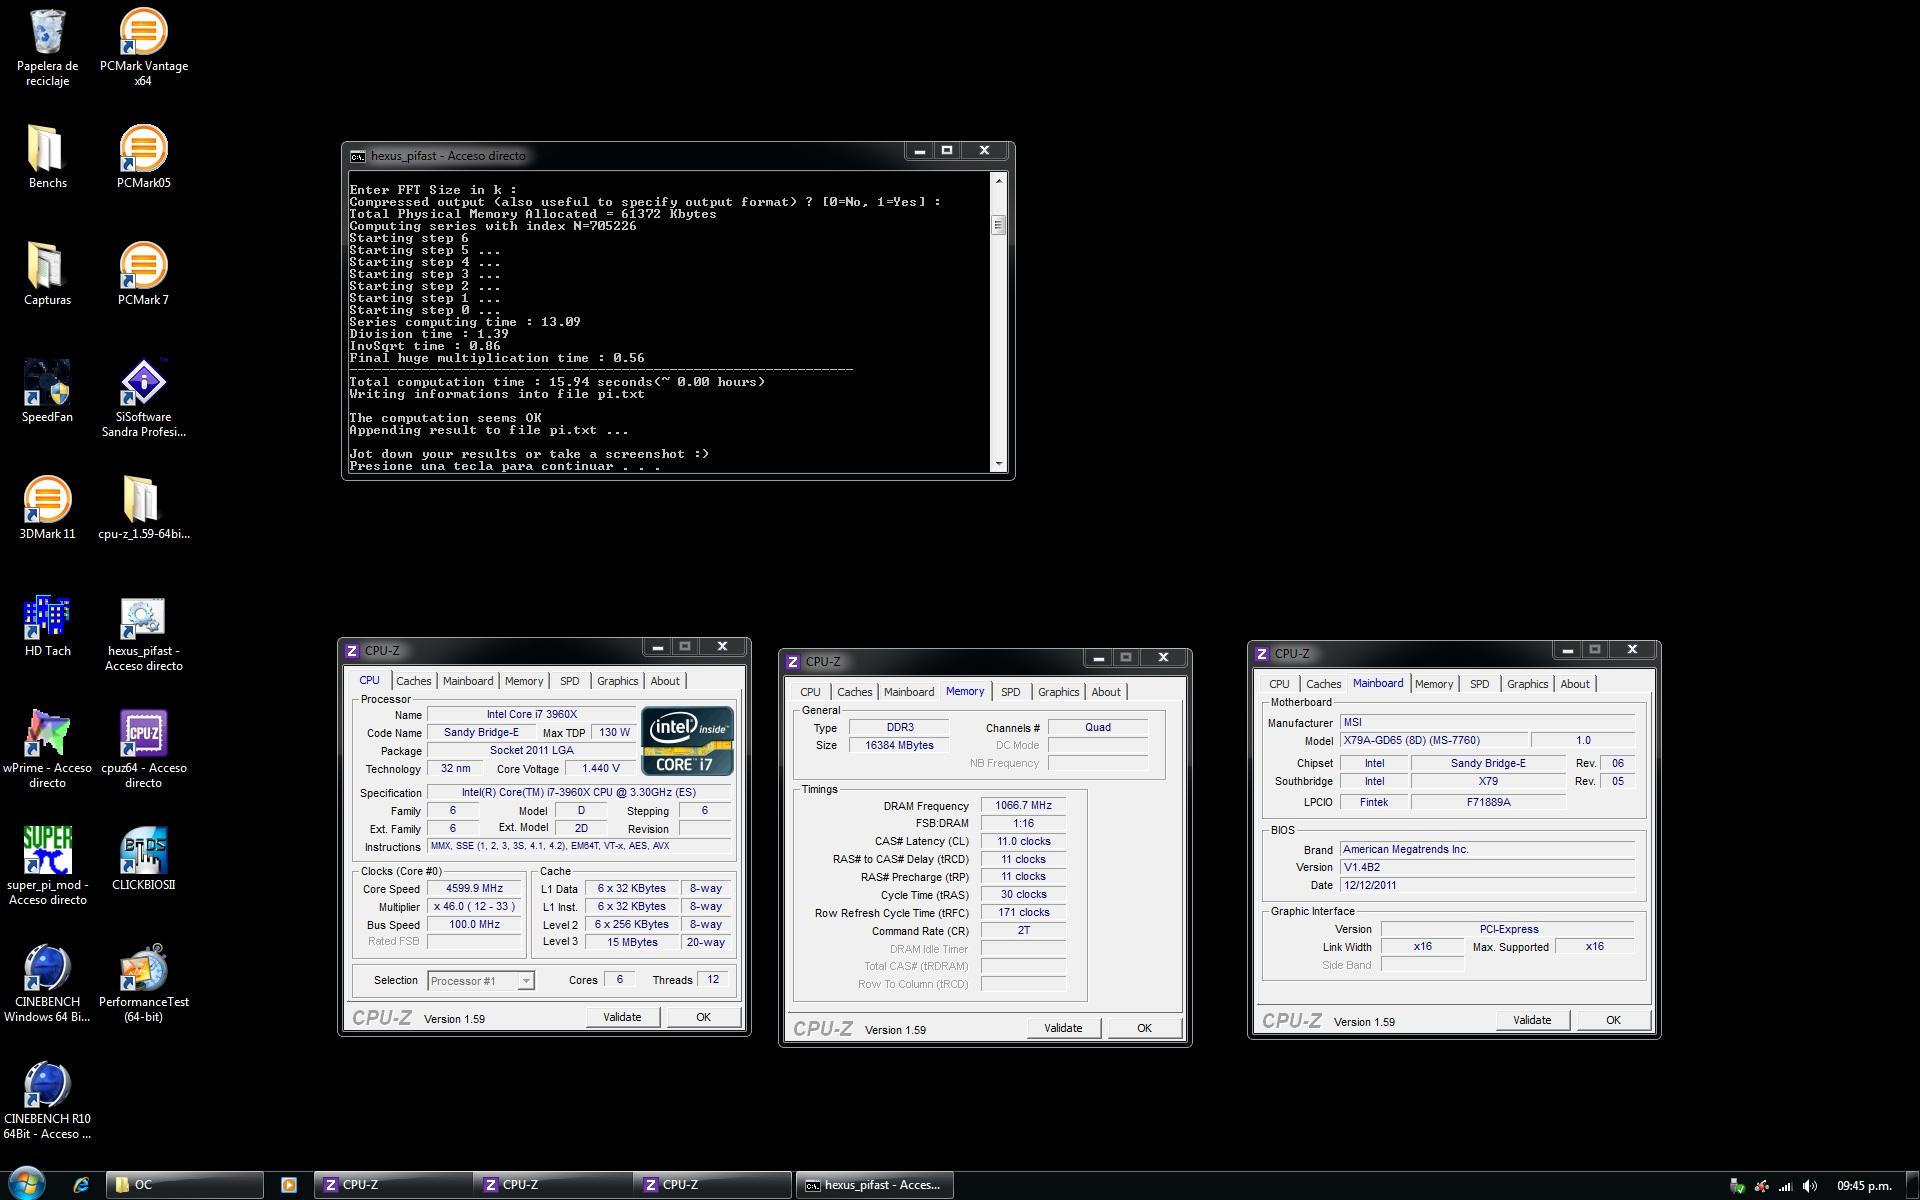Launch super_pi_mod shortcut
The image size is (1920, 1200).
pos(47,866)
